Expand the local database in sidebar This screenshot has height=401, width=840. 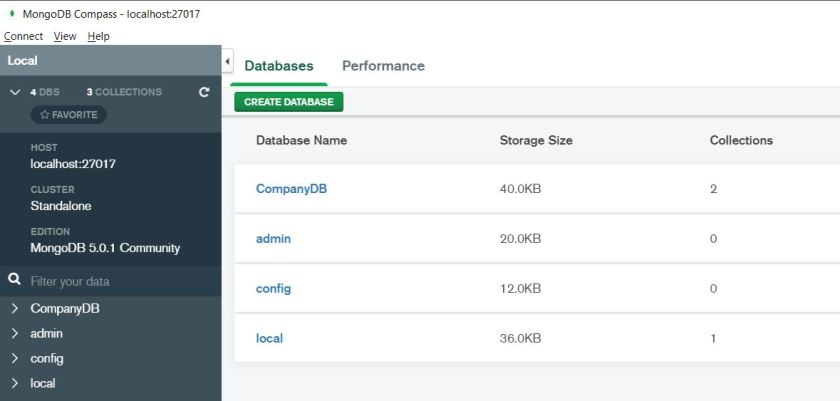(15, 384)
